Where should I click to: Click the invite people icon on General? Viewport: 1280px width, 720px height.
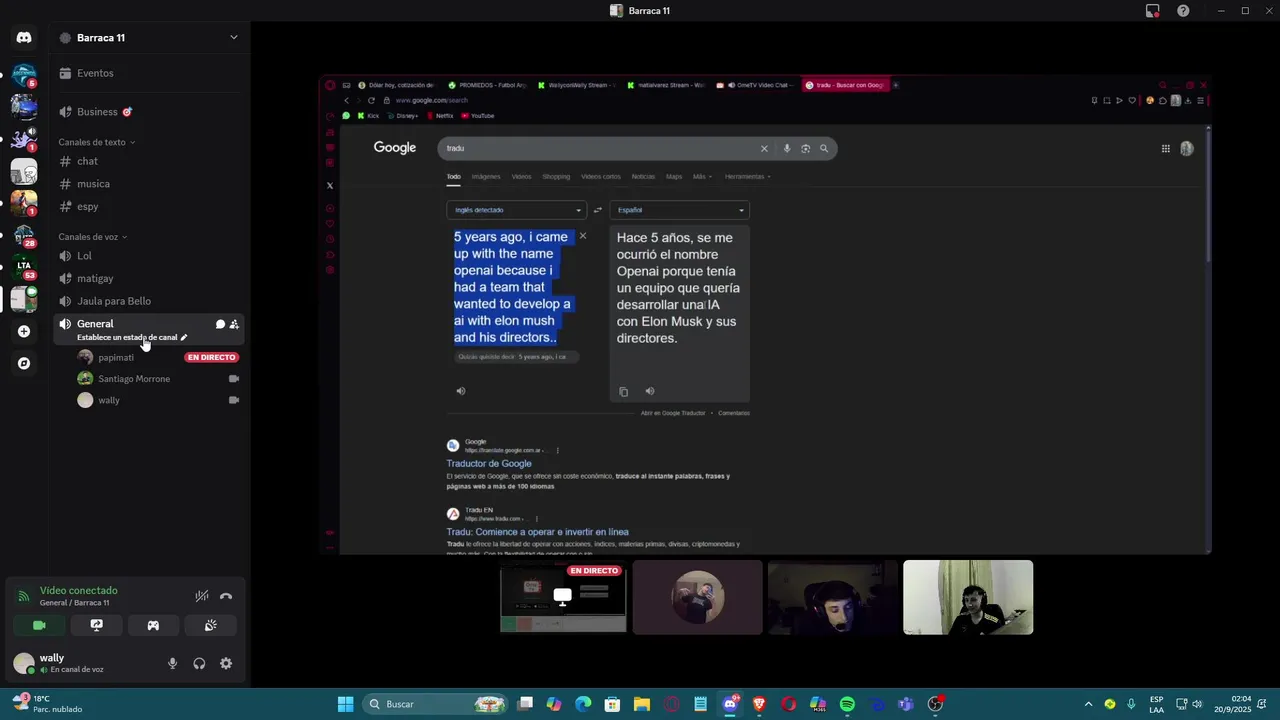point(234,324)
